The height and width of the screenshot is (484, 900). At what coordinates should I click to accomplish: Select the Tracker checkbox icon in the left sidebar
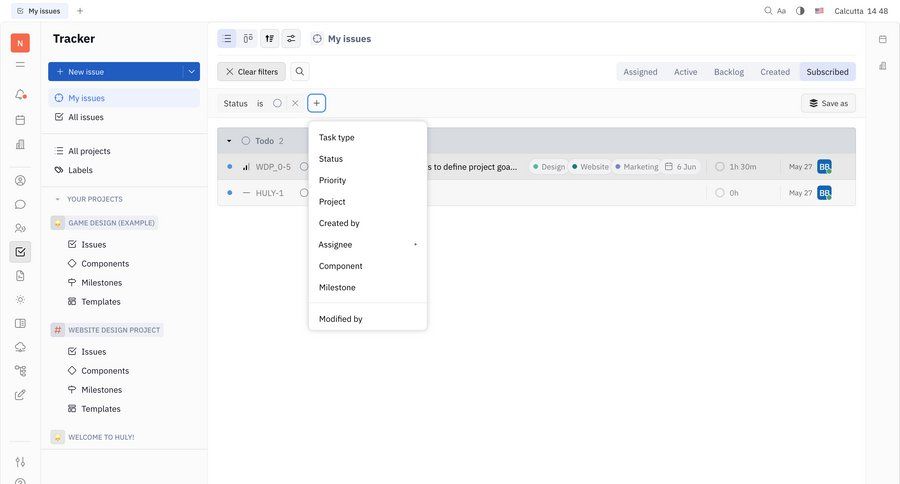[20, 251]
